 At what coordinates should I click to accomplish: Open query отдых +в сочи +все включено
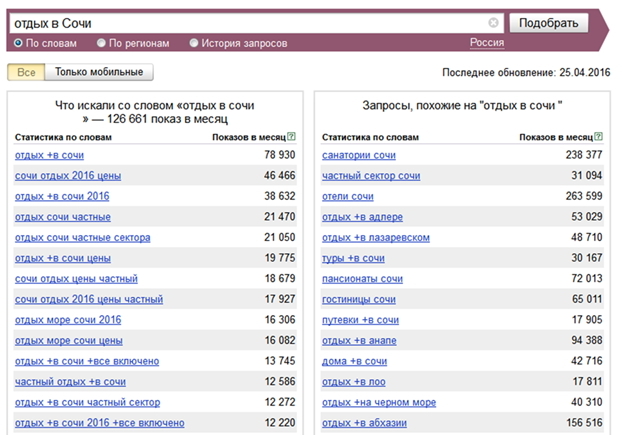87,361
